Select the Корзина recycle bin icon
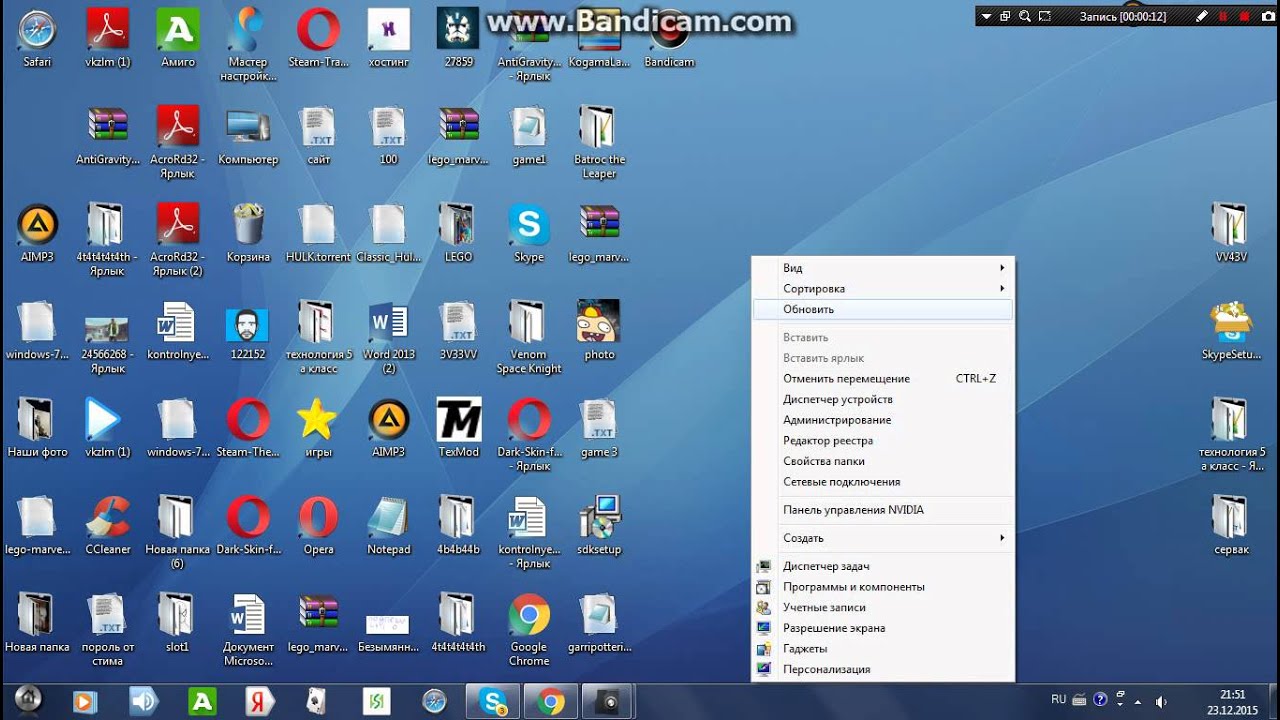The height and width of the screenshot is (720, 1280). (248, 233)
